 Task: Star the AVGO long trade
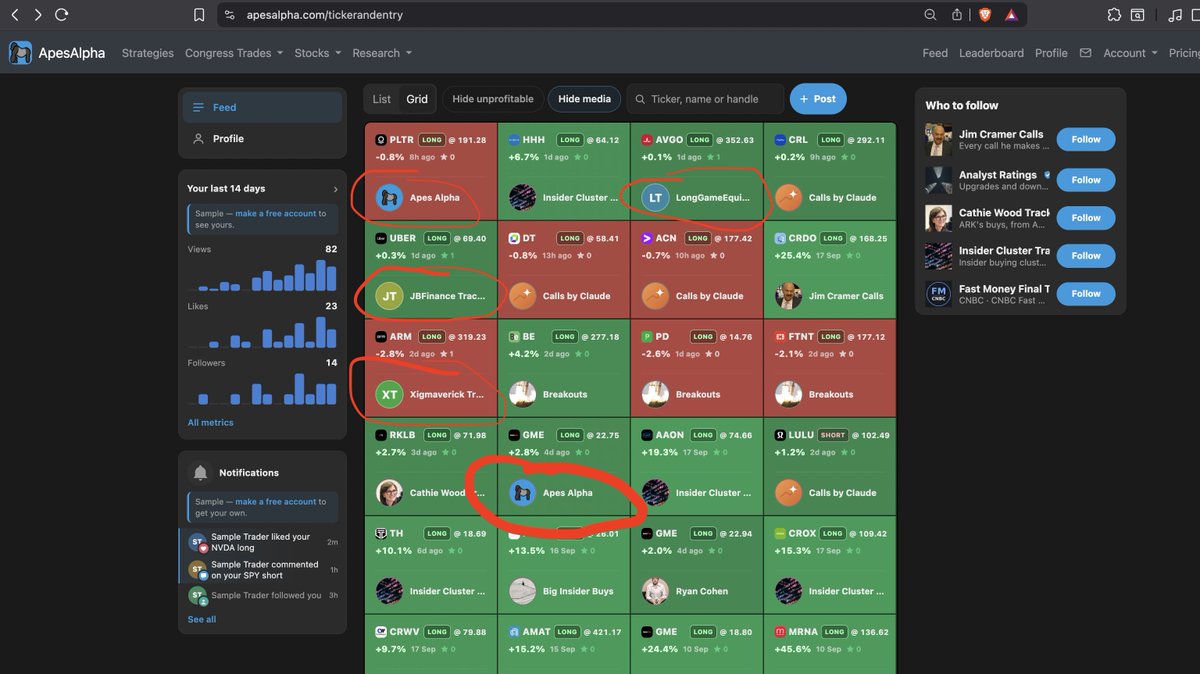(710, 157)
